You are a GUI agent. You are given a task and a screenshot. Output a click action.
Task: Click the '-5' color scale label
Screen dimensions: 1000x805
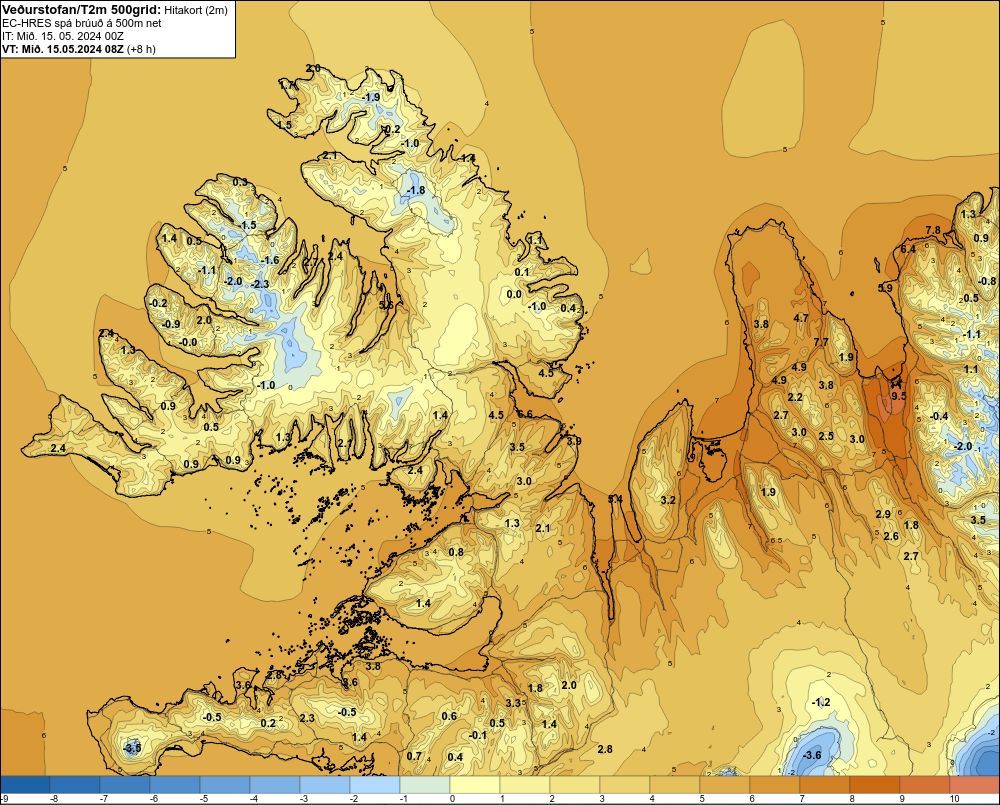pyautogui.click(x=204, y=799)
